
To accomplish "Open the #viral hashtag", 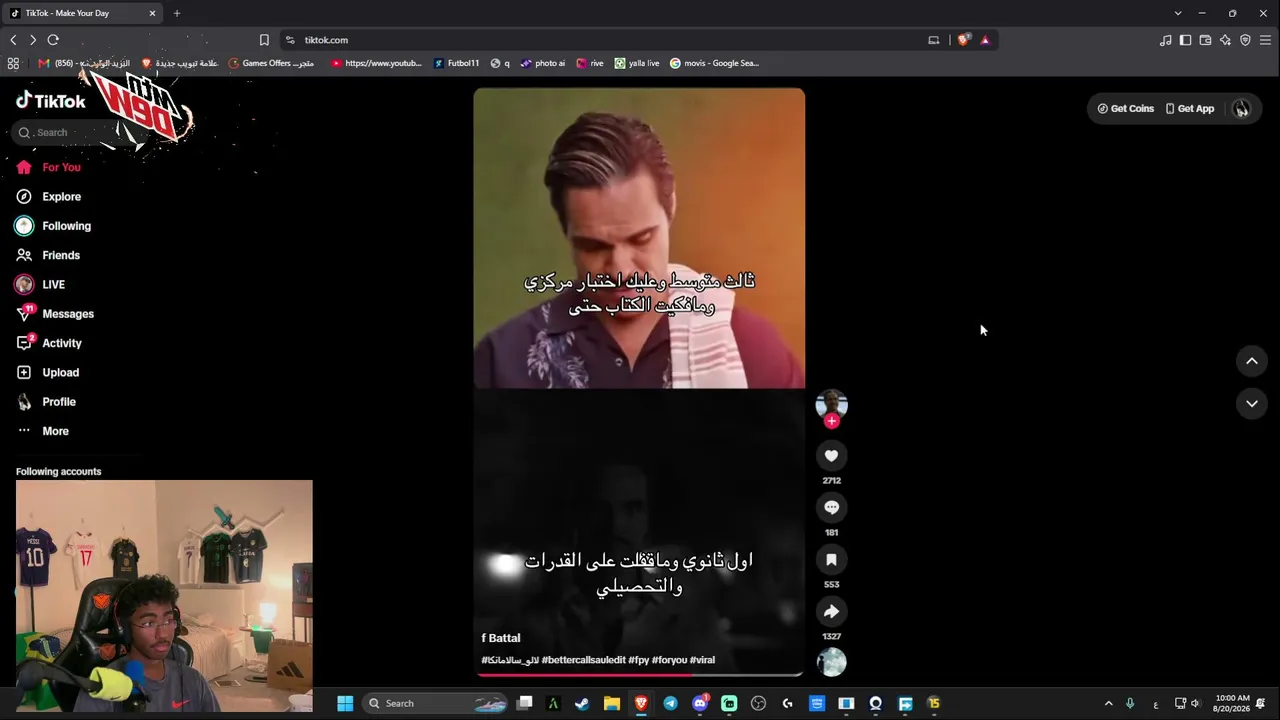I will click(x=702, y=660).
